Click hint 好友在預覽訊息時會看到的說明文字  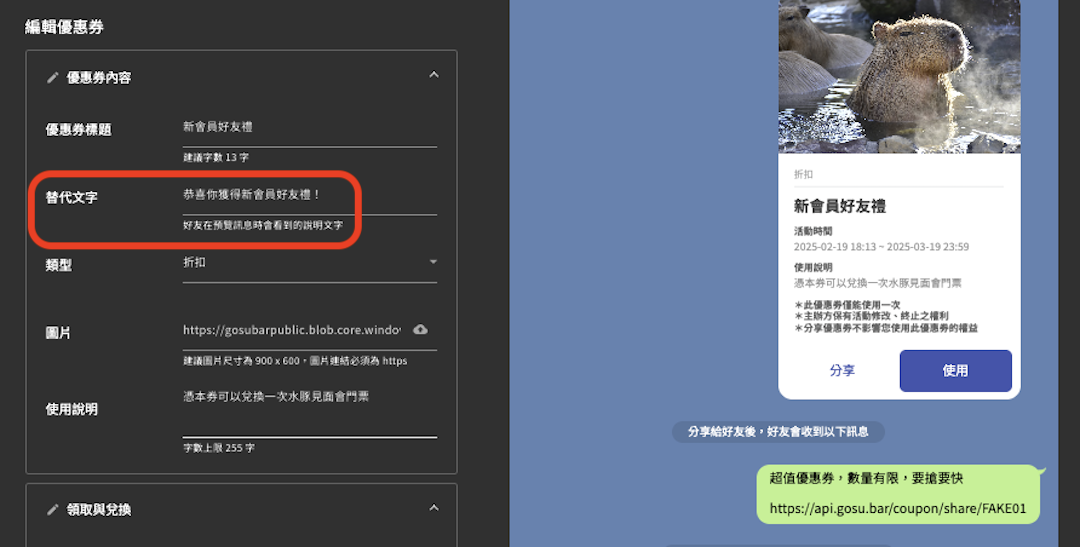(263, 225)
